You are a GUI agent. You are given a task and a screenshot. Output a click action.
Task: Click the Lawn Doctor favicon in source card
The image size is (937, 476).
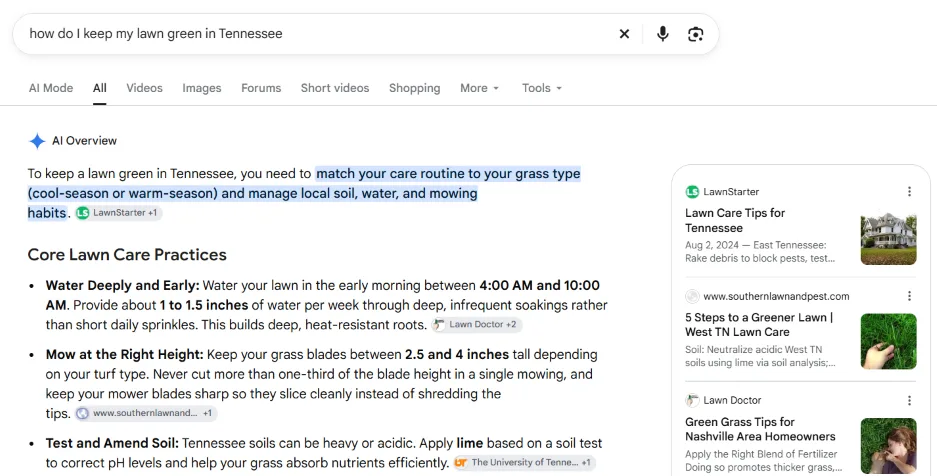click(x=692, y=400)
